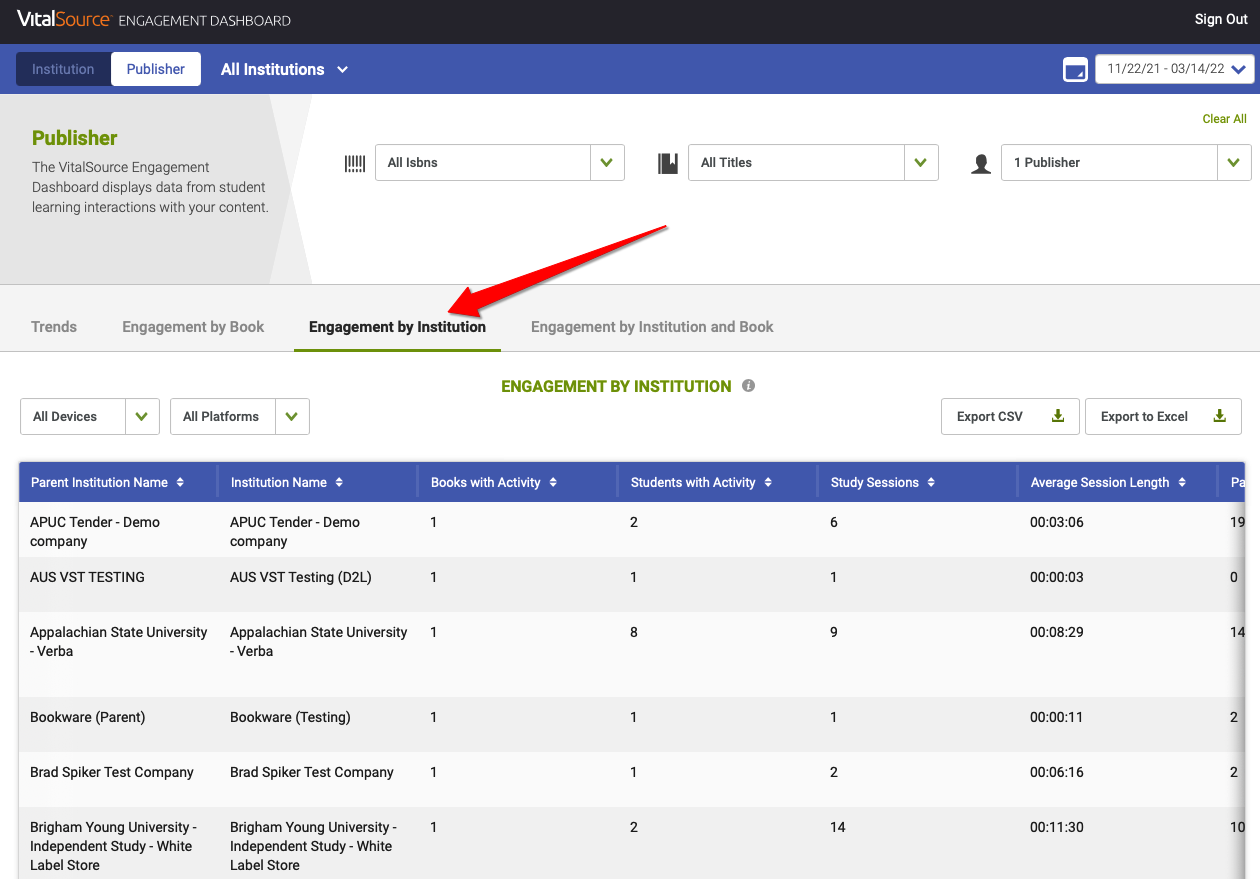
Task: Click session length 00:03:06
Action: (x=1057, y=522)
